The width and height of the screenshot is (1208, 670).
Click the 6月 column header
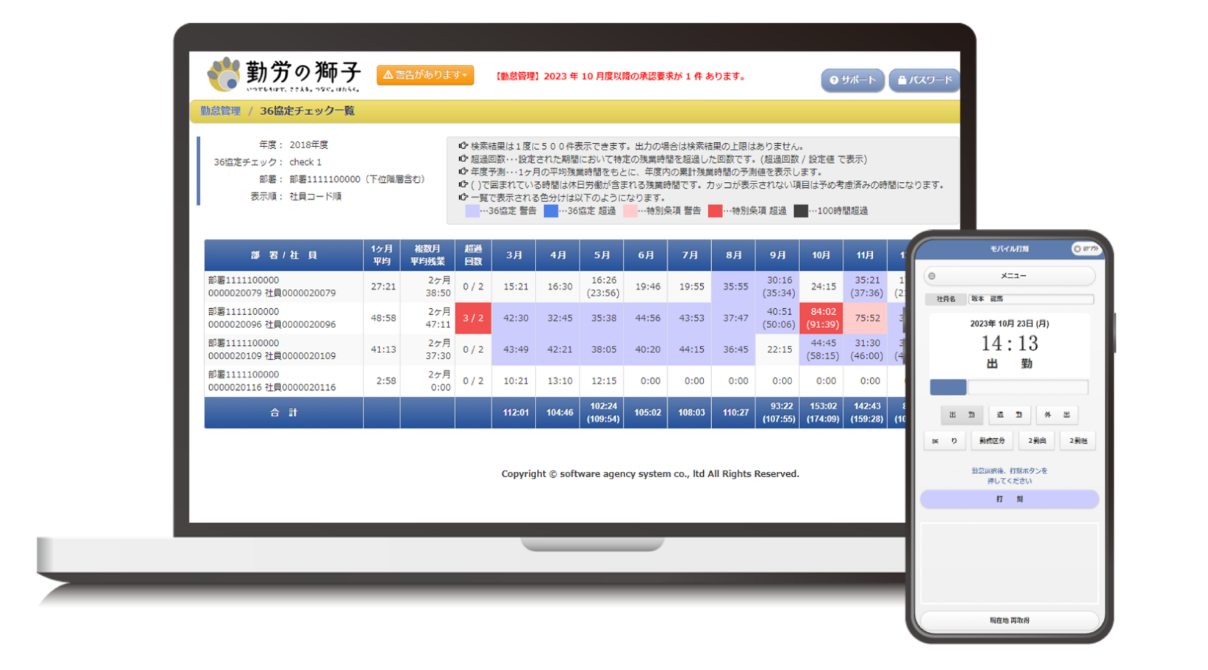click(648, 255)
